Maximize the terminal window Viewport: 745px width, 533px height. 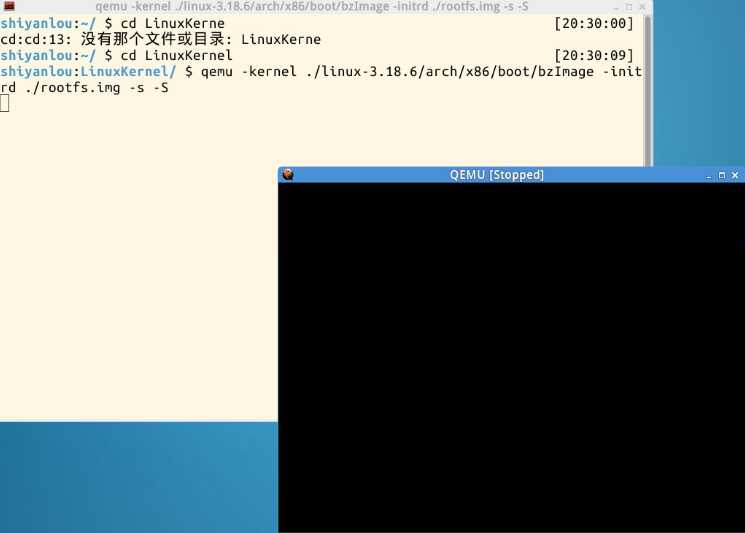pos(629,7)
